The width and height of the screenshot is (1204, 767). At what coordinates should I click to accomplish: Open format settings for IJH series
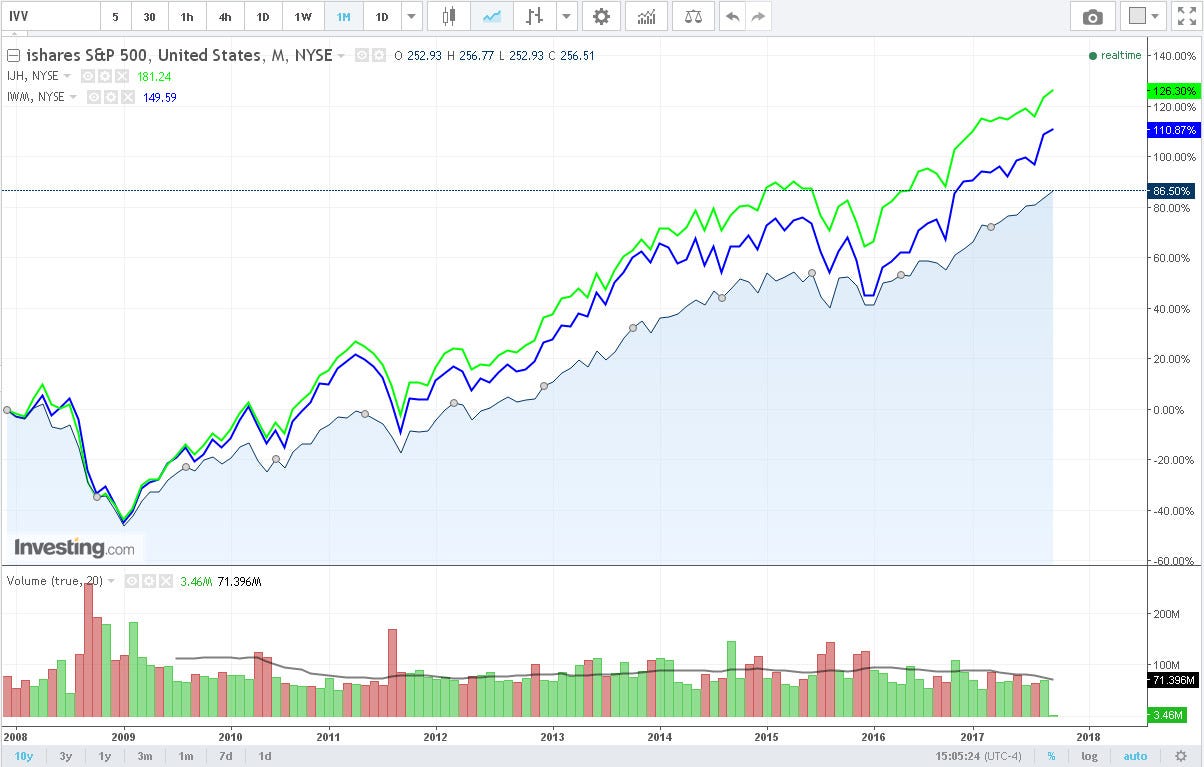click(x=104, y=76)
